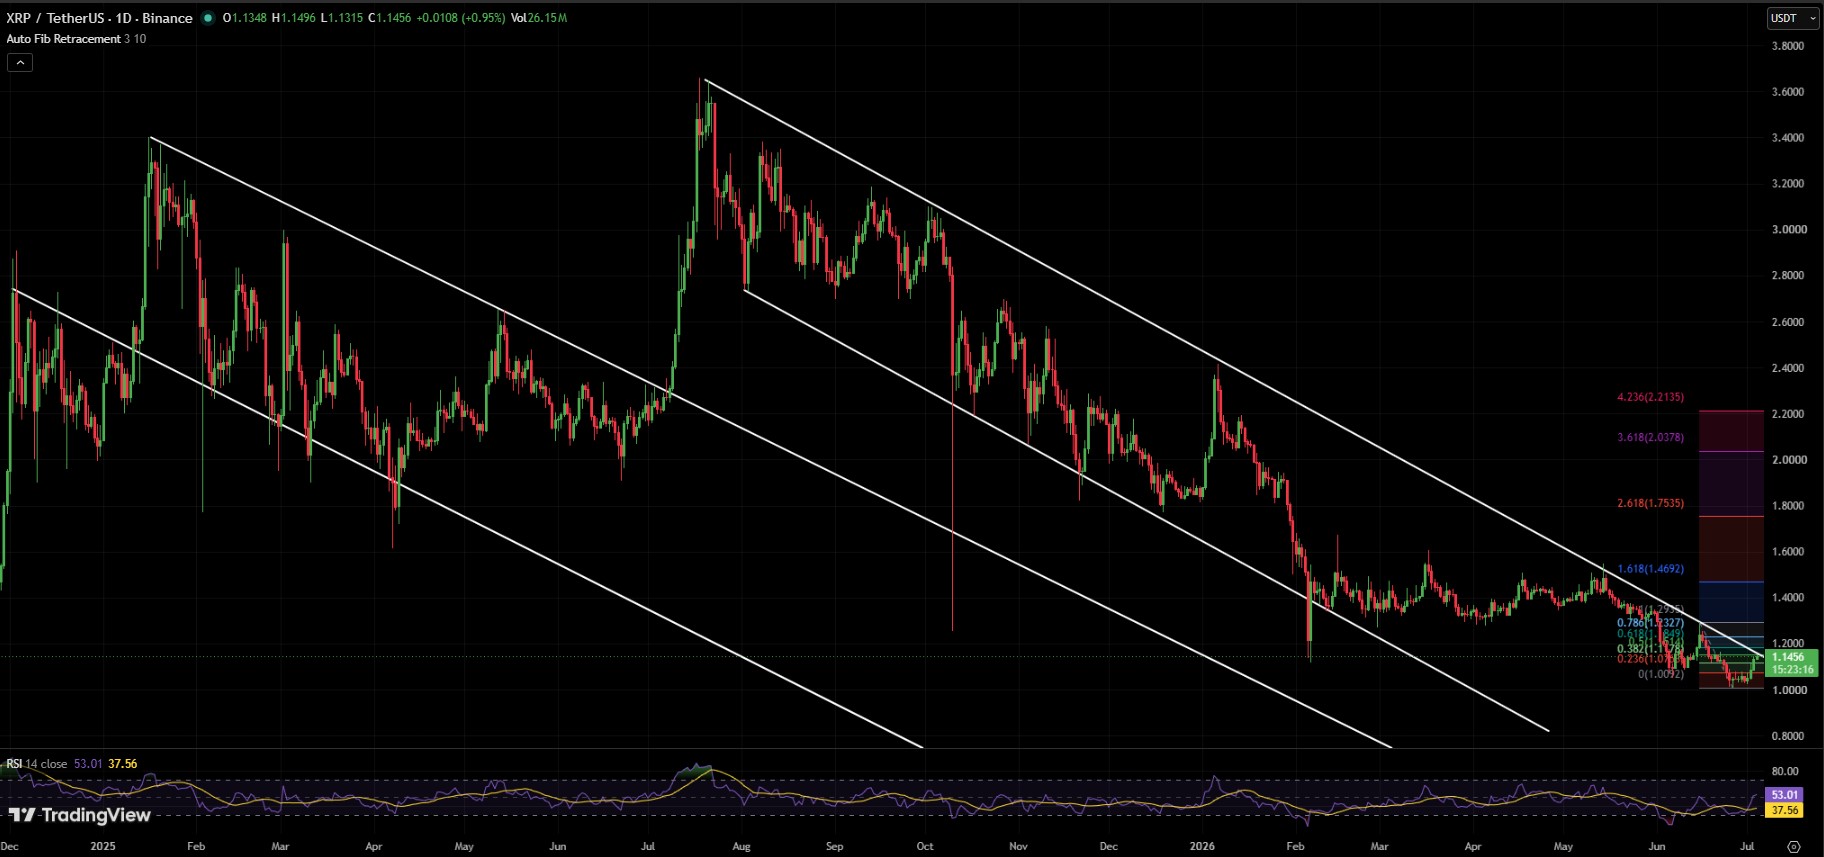Click the 3.8000 price axis label

(1789, 46)
